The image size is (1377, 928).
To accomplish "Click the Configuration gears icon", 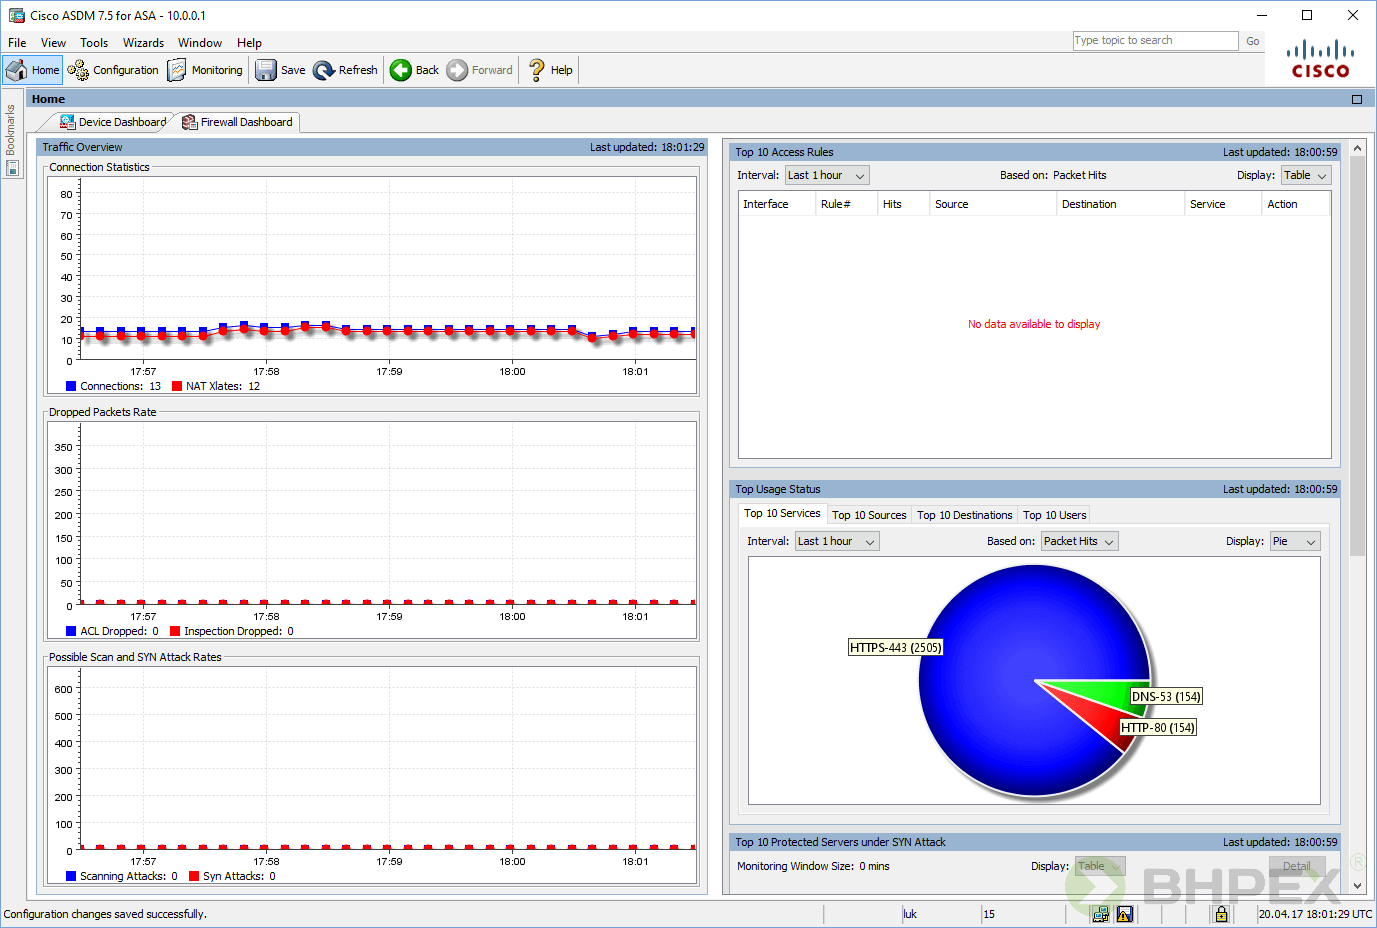I will tap(78, 70).
